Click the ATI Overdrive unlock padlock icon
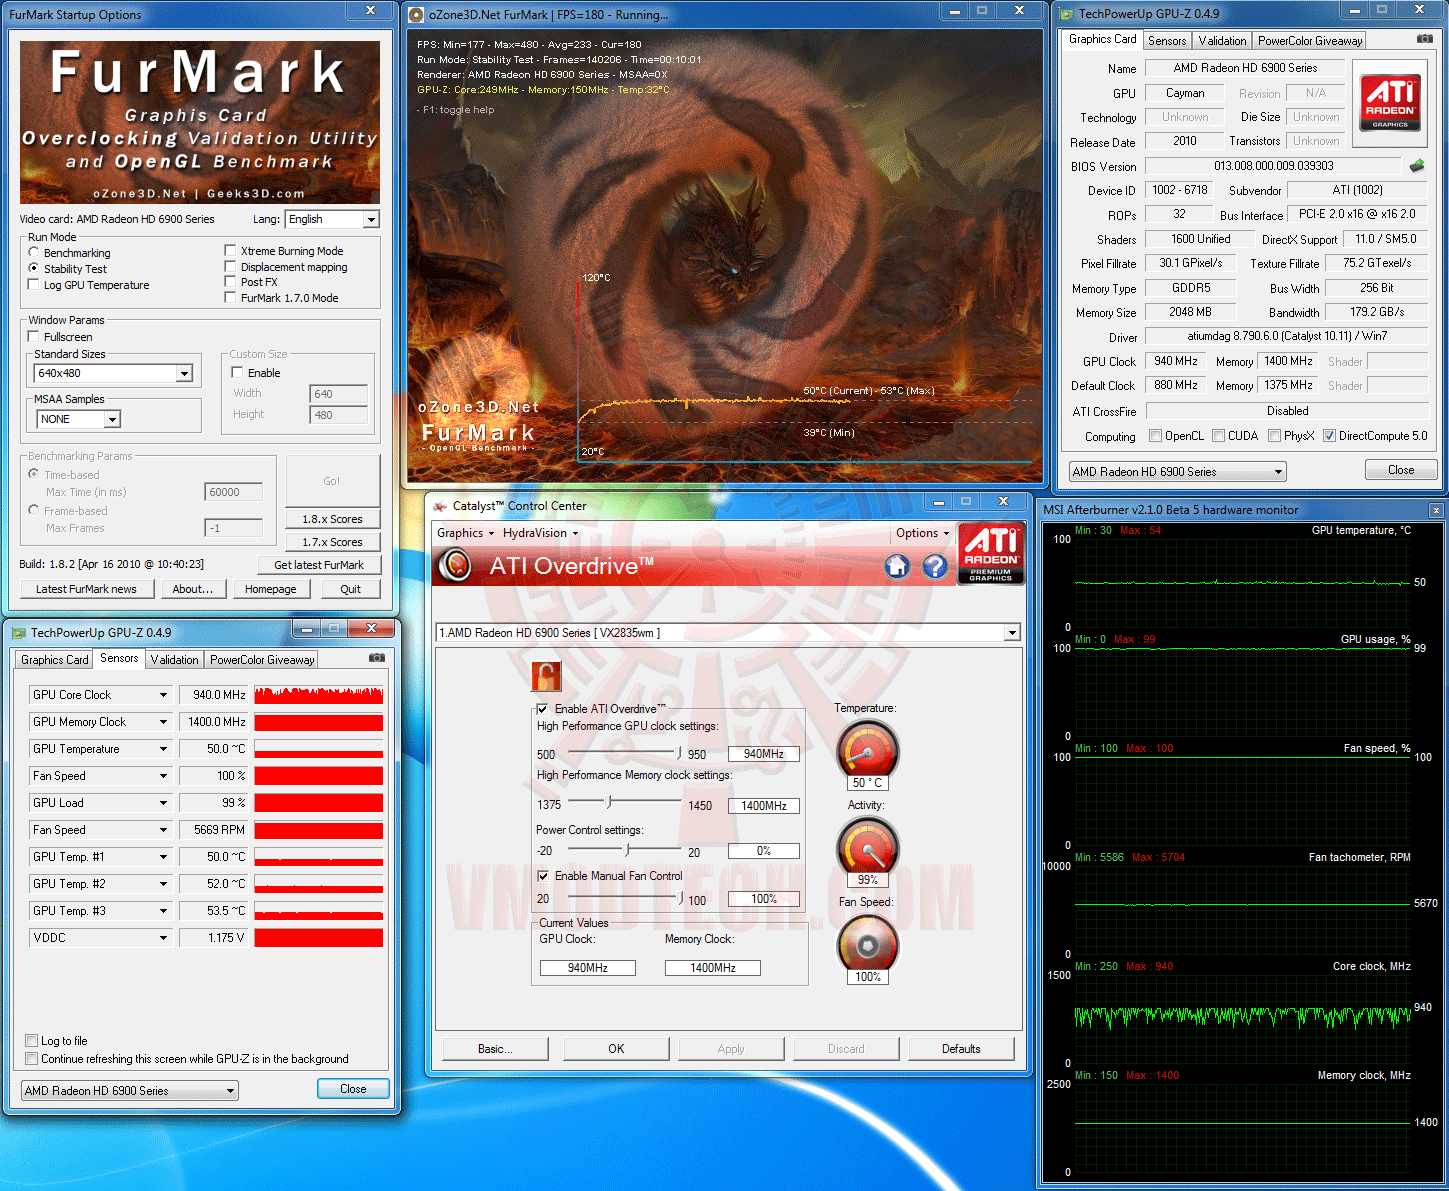This screenshot has width=1449, height=1191. (x=546, y=676)
